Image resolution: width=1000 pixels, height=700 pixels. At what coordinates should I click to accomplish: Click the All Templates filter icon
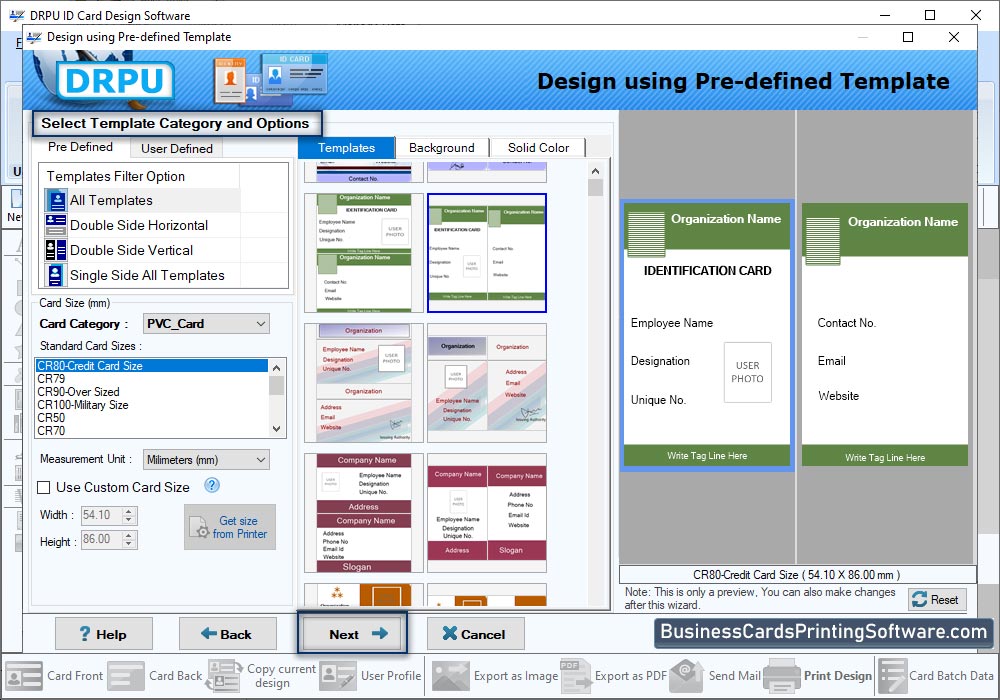point(56,200)
